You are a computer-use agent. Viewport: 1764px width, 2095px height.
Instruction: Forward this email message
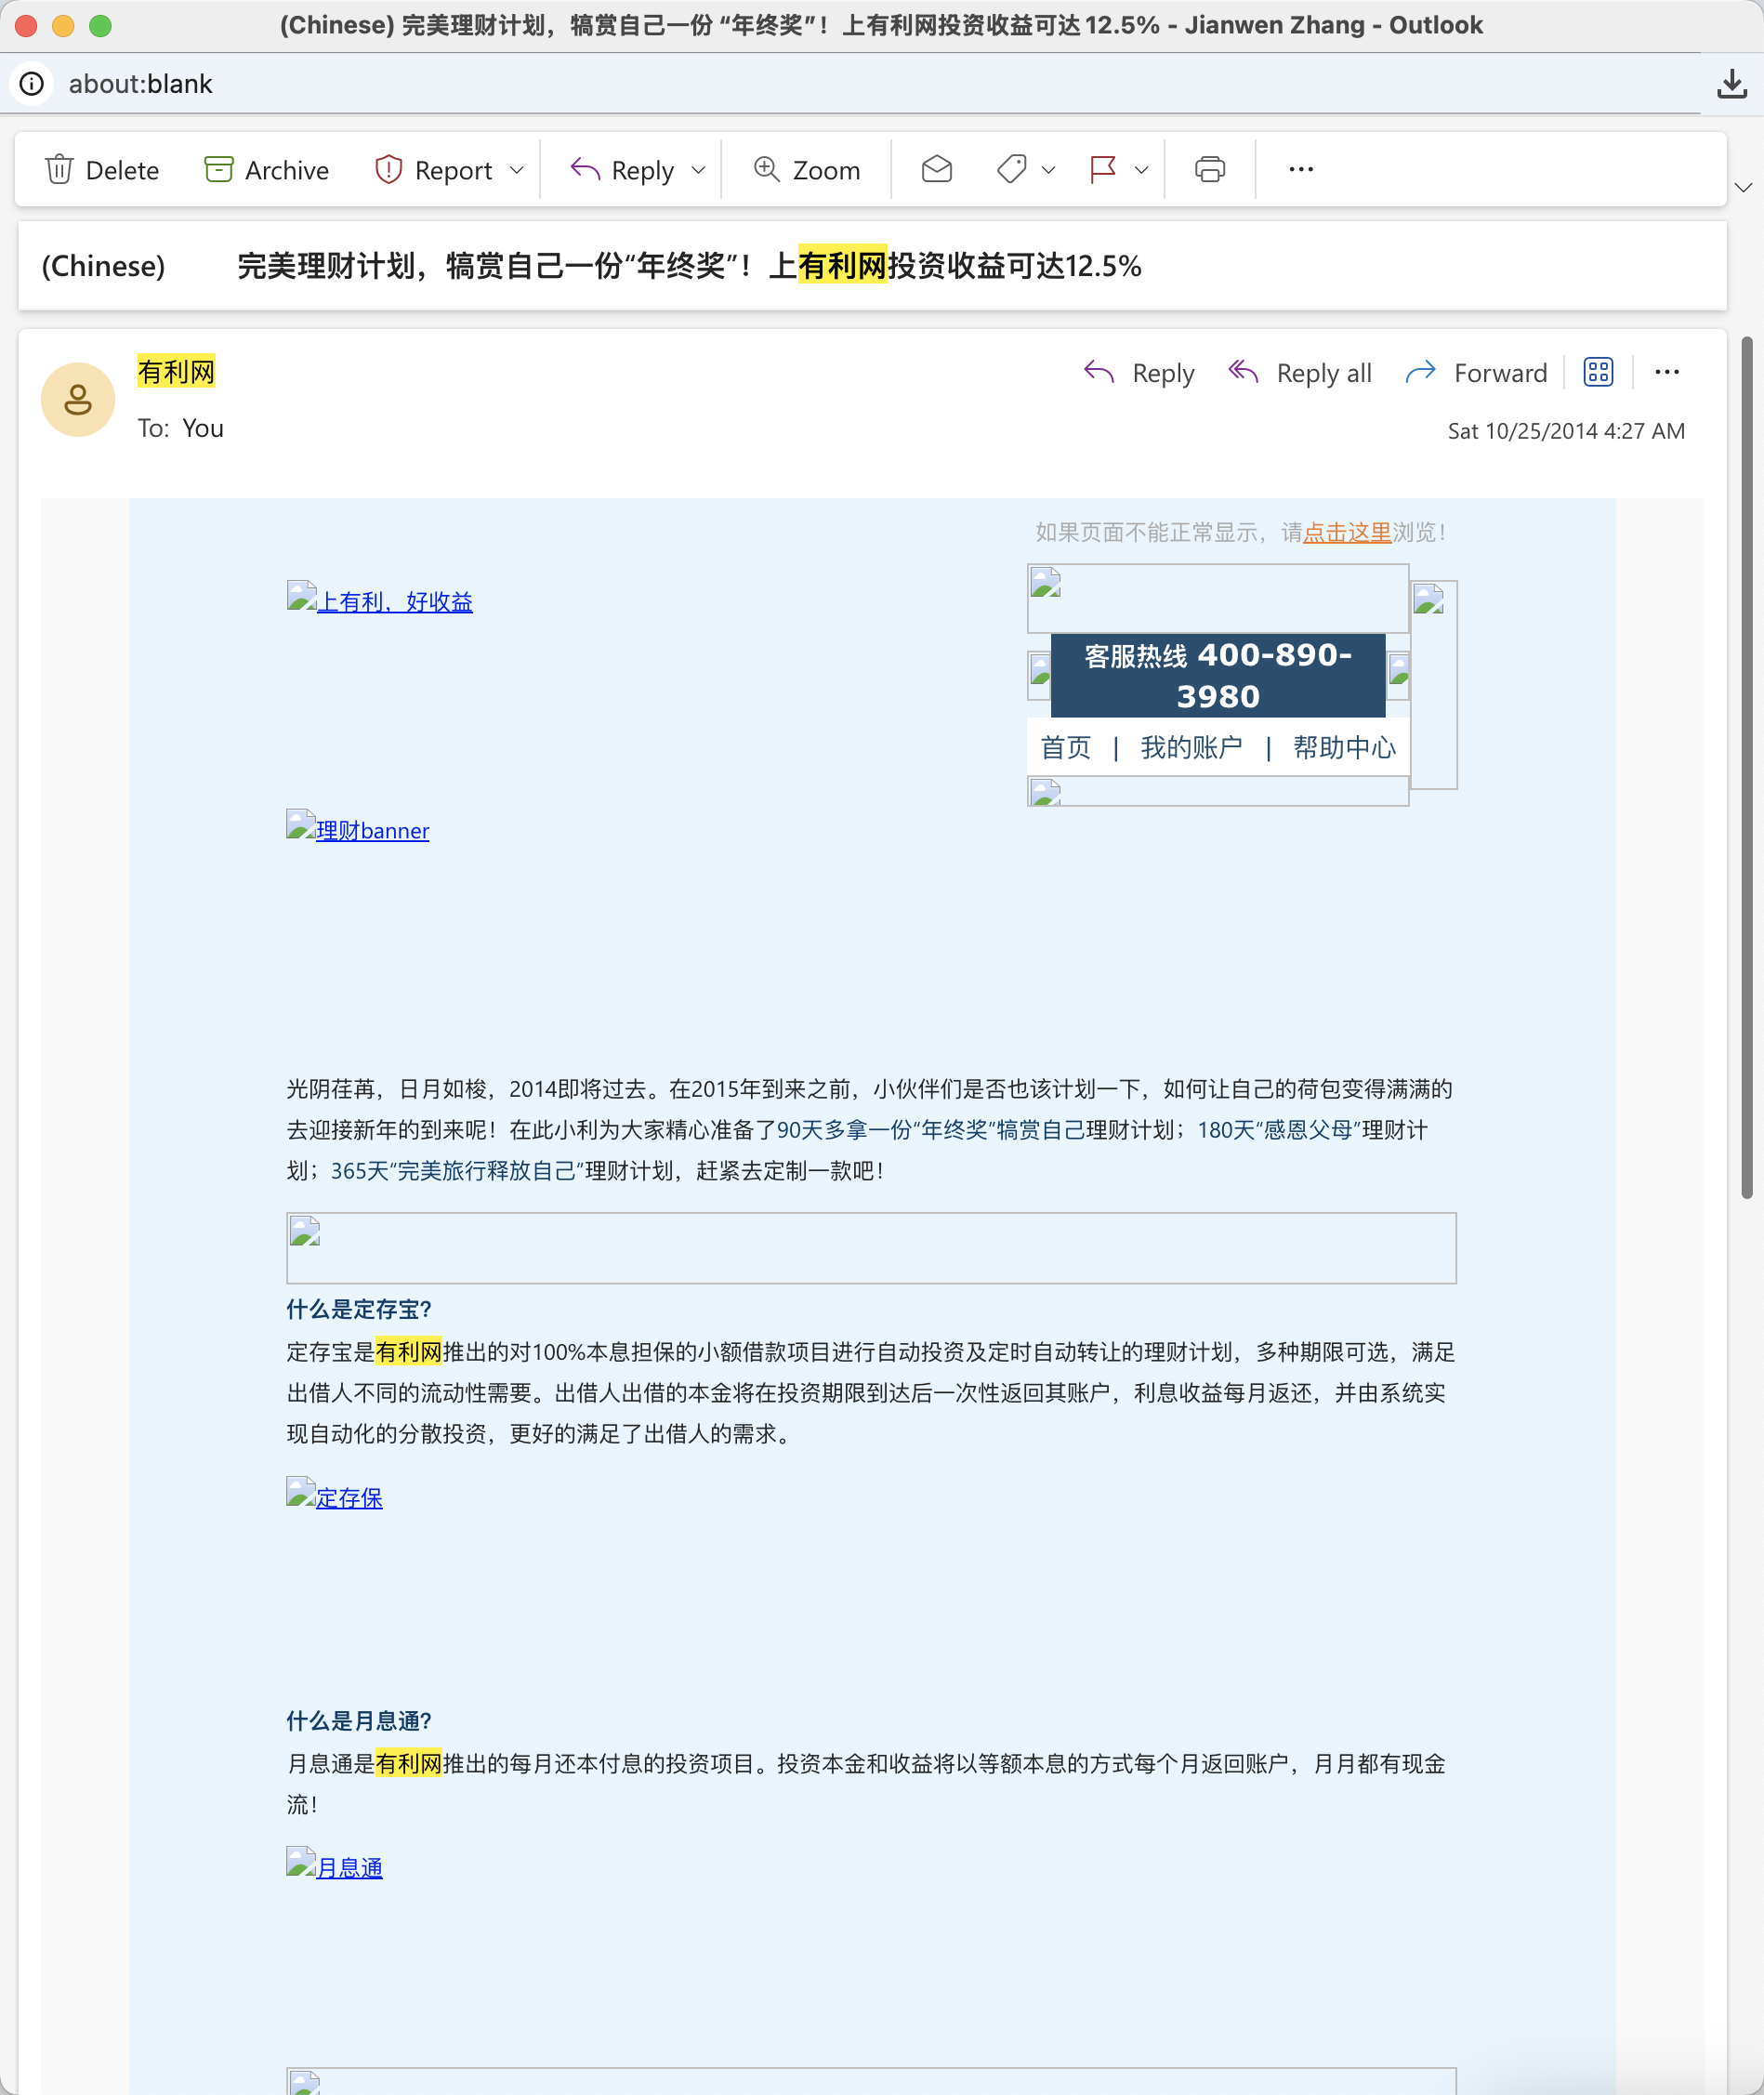pos(1476,373)
